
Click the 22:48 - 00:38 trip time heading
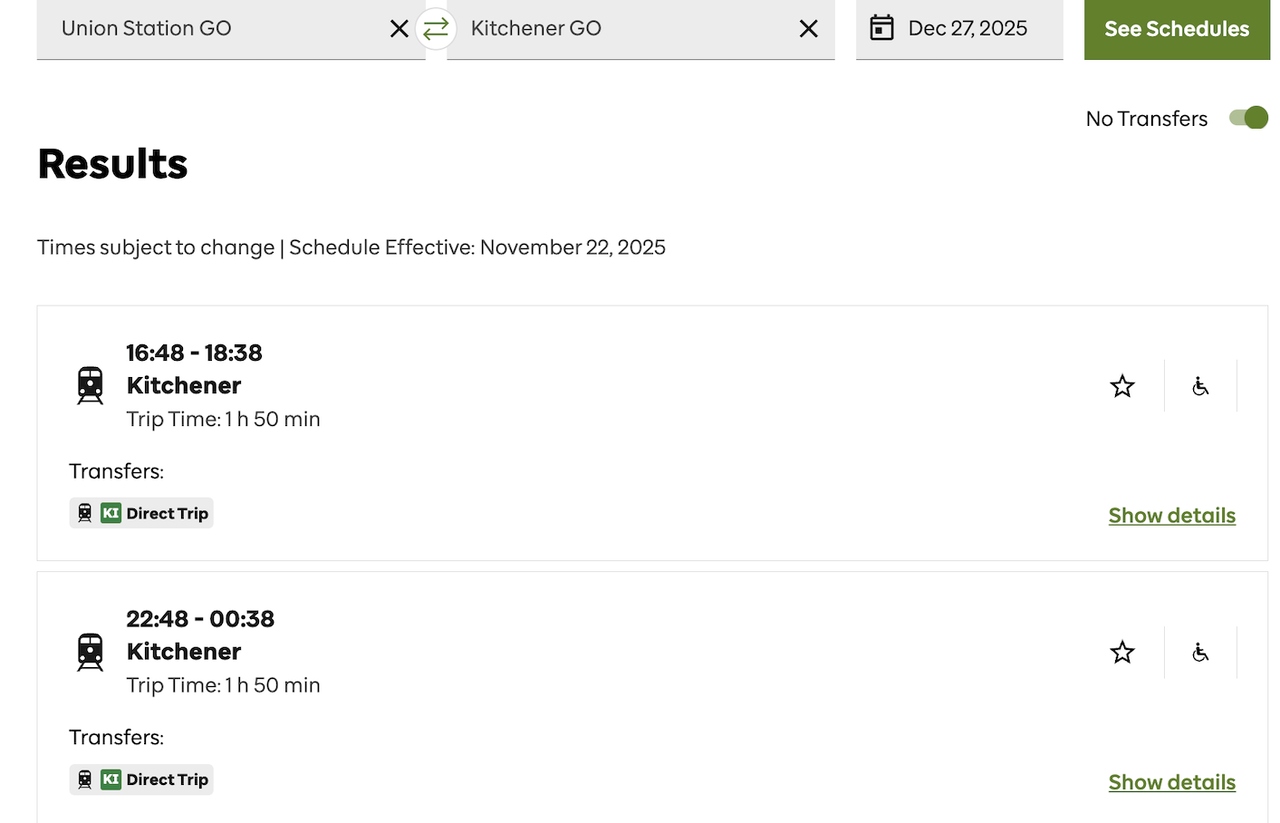click(x=200, y=619)
